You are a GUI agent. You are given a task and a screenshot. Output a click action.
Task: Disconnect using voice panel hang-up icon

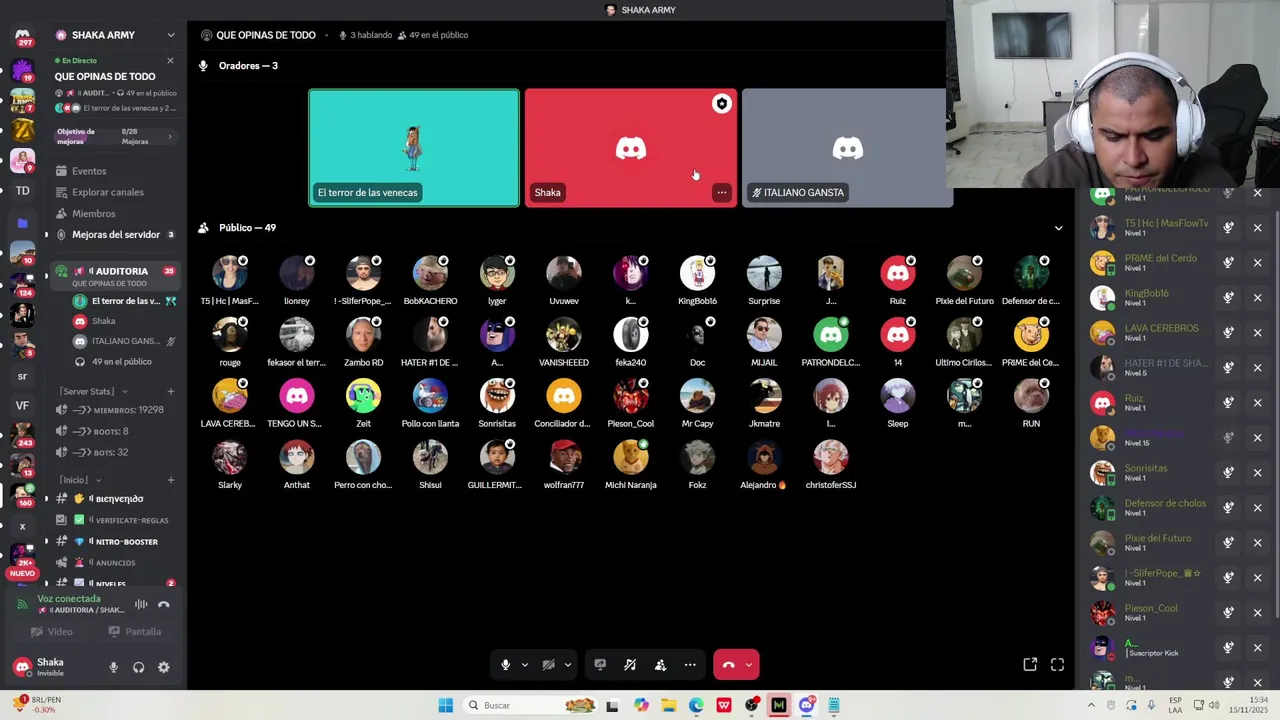[164, 604]
